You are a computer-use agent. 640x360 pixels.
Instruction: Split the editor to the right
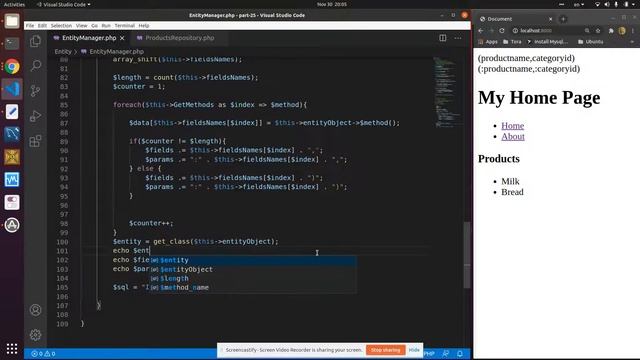point(442,38)
